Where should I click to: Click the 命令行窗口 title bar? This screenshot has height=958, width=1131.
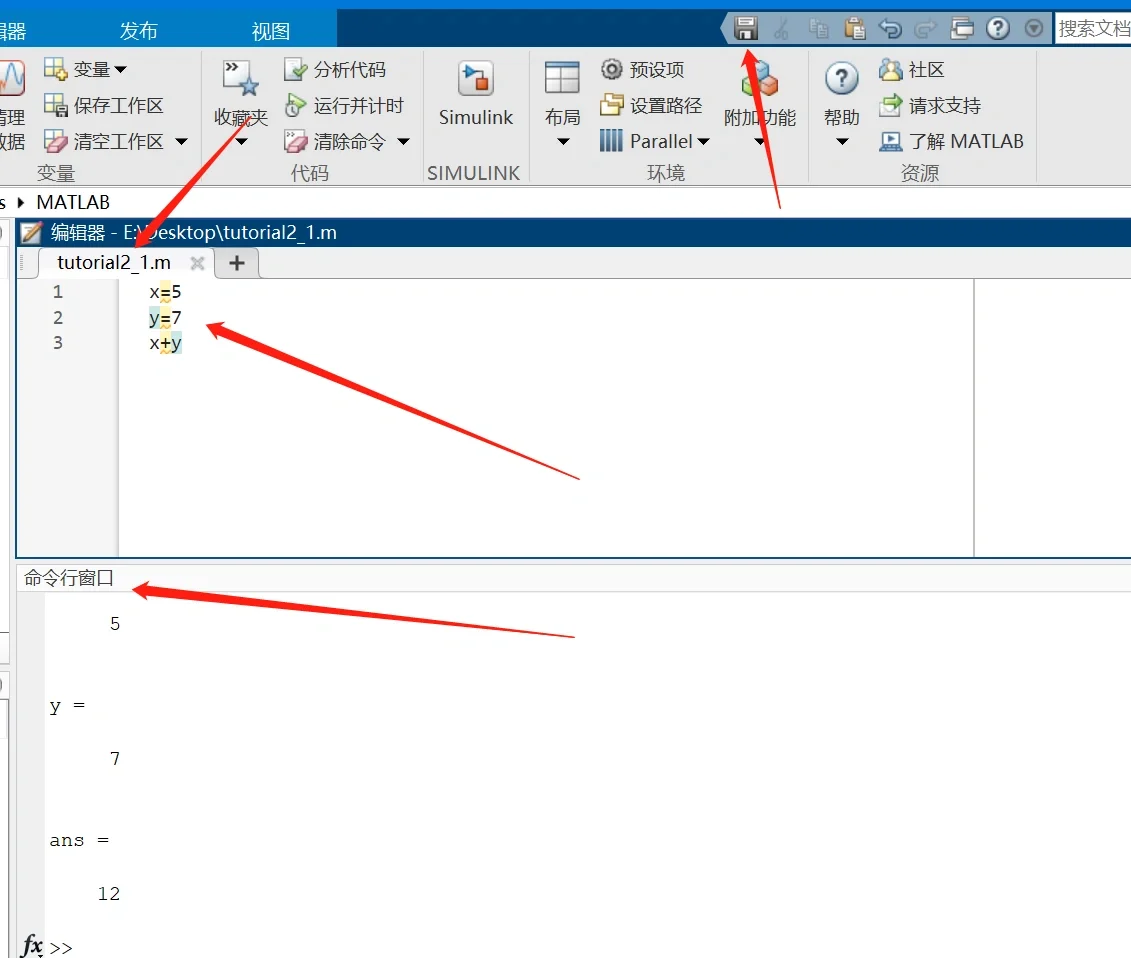[x=573, y=578]
